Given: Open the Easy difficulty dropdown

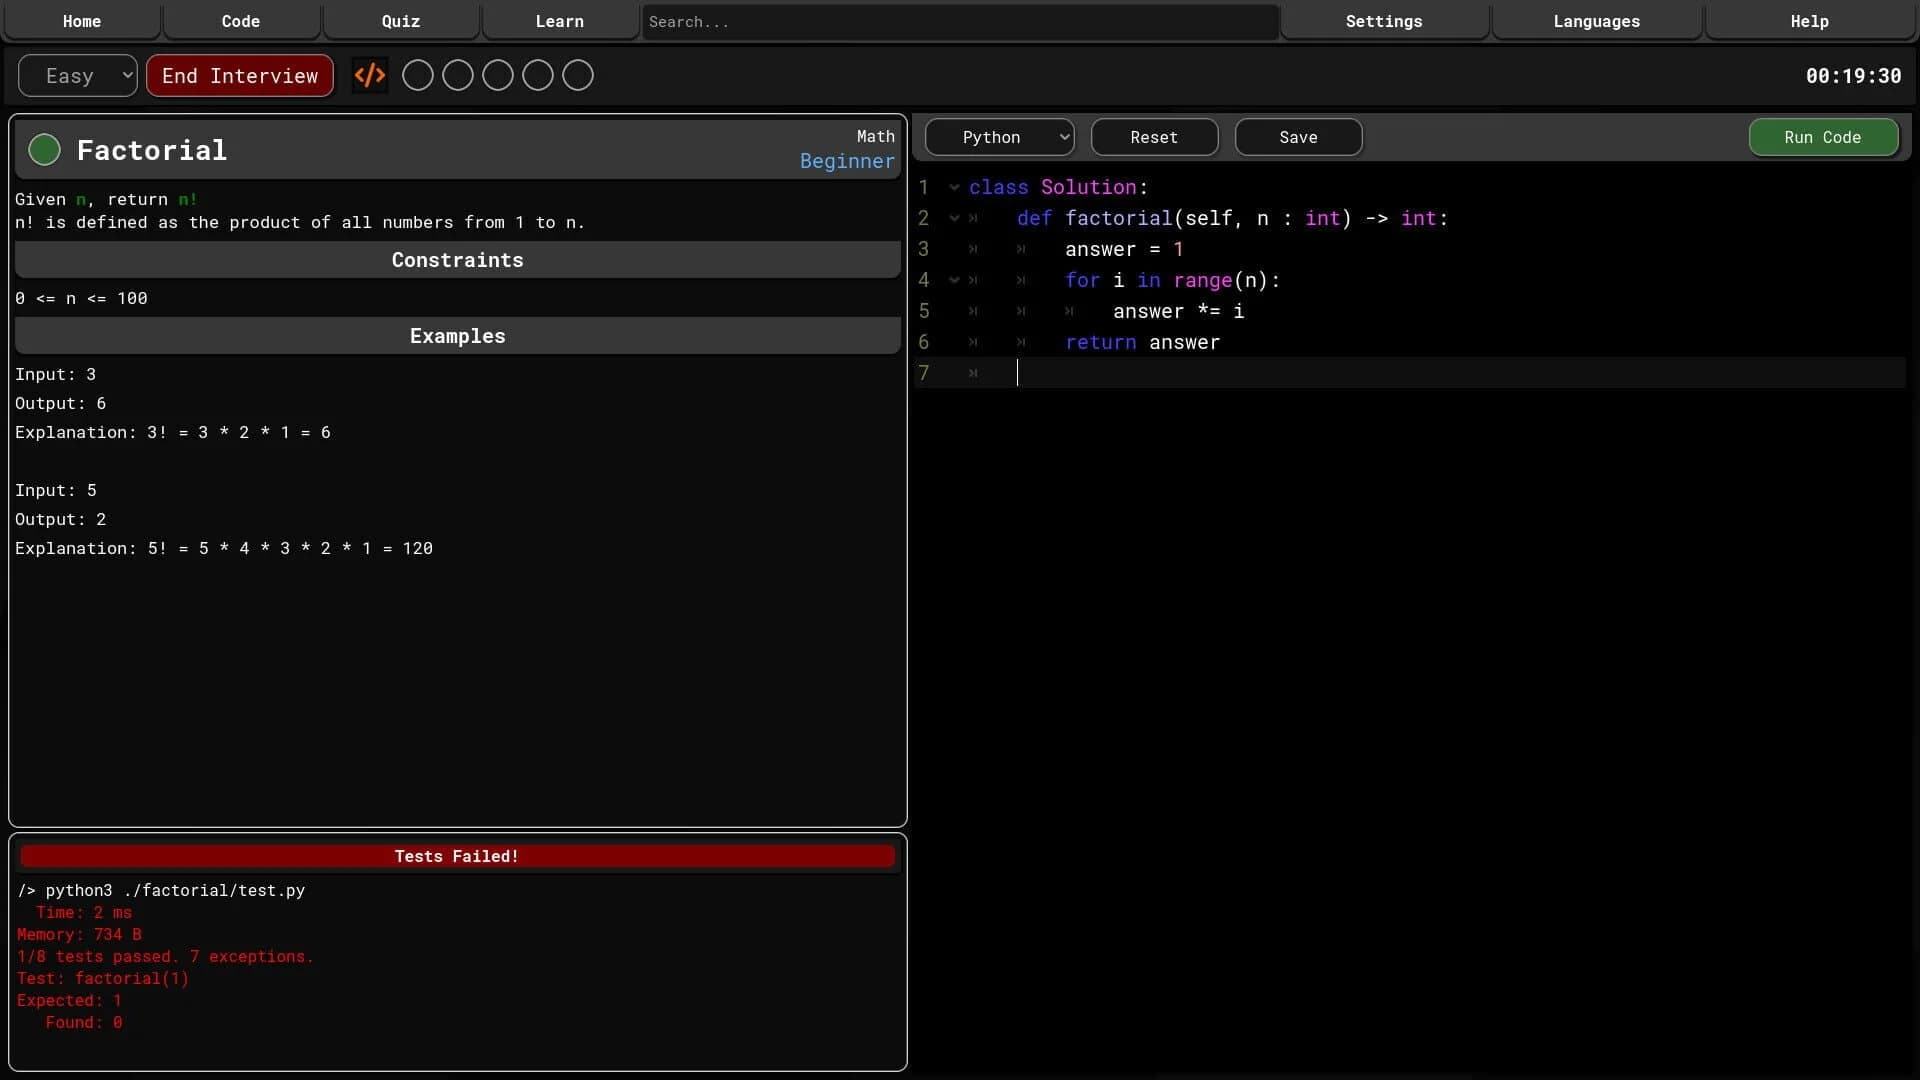Looking at the screenshot, I should coord(77,75).
